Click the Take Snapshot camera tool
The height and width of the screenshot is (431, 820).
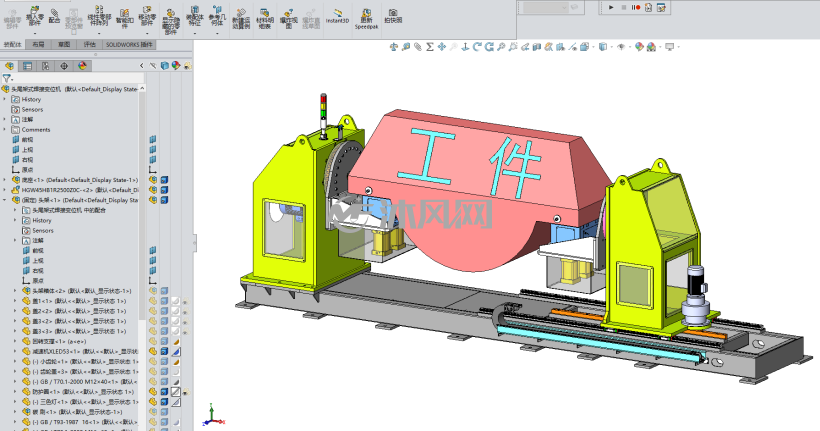click(393, 16)
